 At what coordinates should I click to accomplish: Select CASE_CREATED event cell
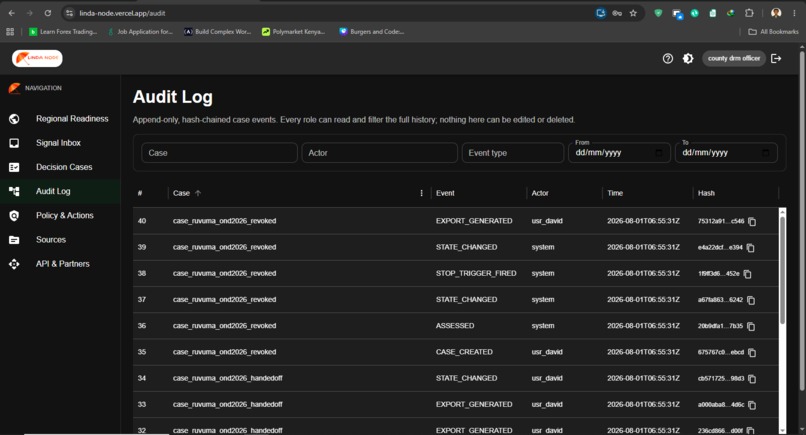[464, 352]
